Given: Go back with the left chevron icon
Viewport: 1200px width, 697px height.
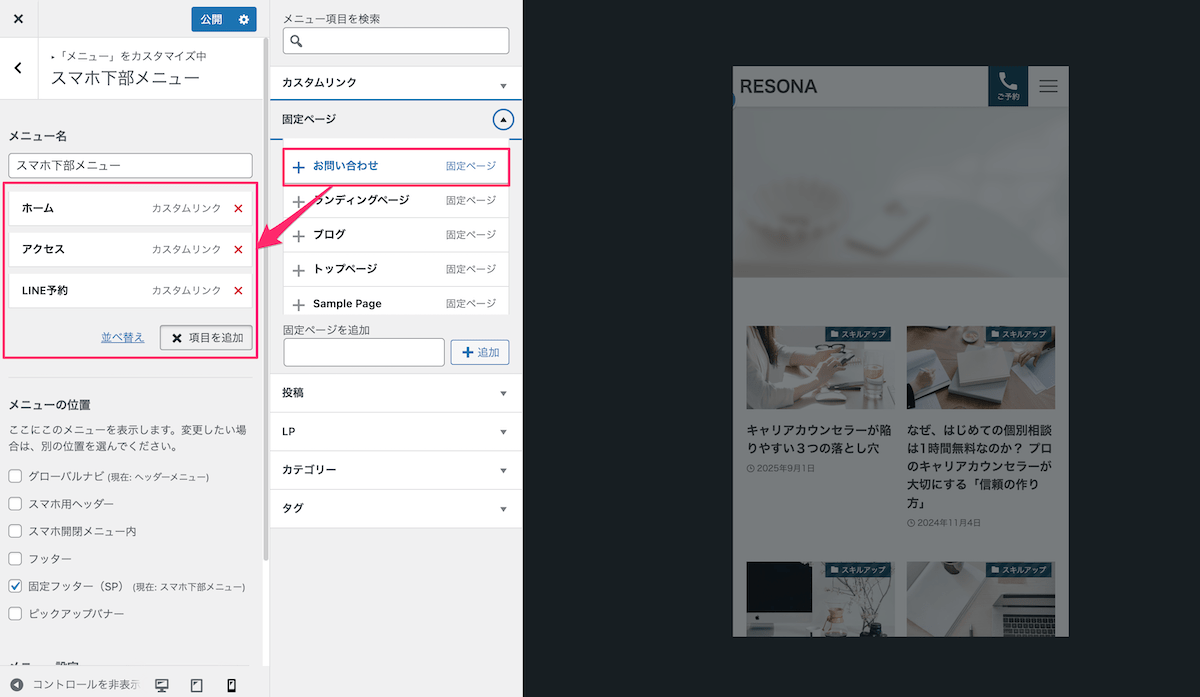Looking at the screenshot, I should (18, 68).
